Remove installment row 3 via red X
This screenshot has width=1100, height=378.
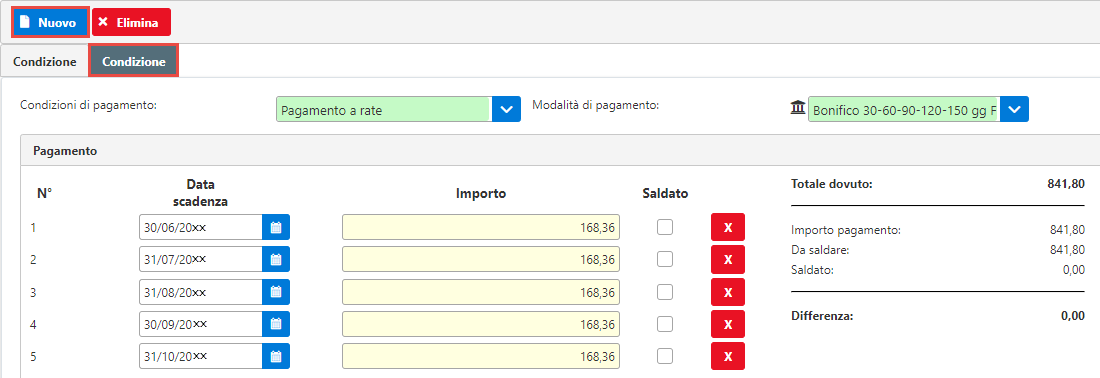coord(727,292)
